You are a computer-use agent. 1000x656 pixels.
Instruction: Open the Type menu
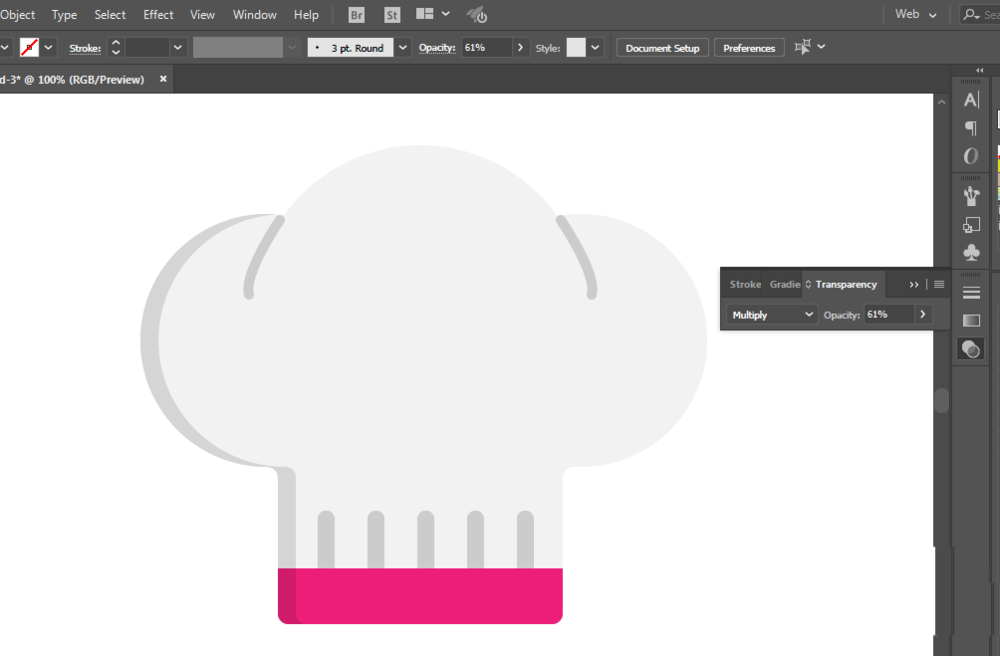[64, 15]
